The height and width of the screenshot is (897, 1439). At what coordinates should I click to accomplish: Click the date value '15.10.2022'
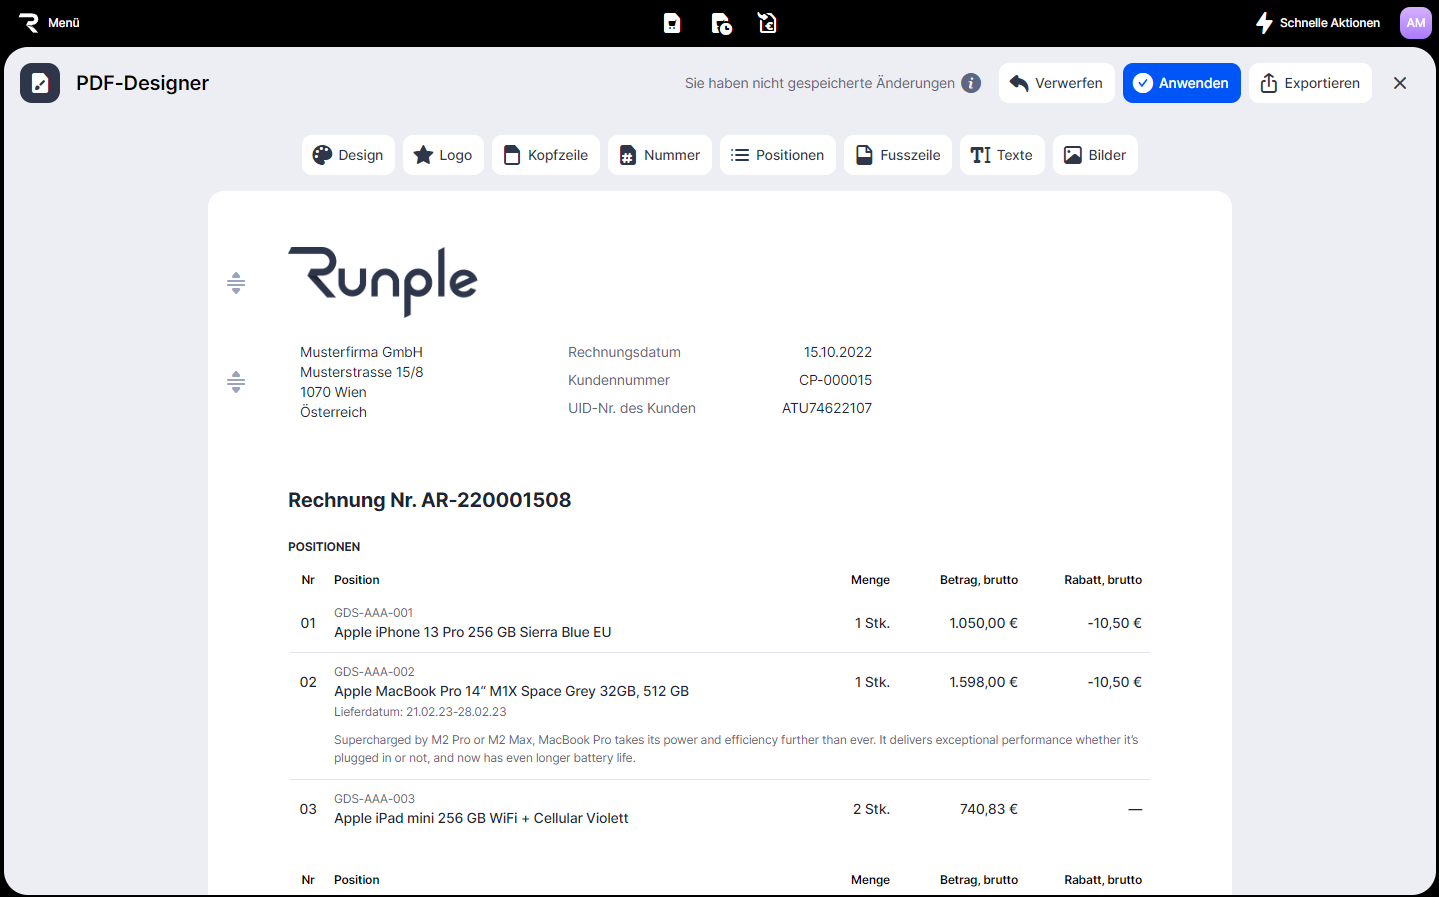coord(838,352)
